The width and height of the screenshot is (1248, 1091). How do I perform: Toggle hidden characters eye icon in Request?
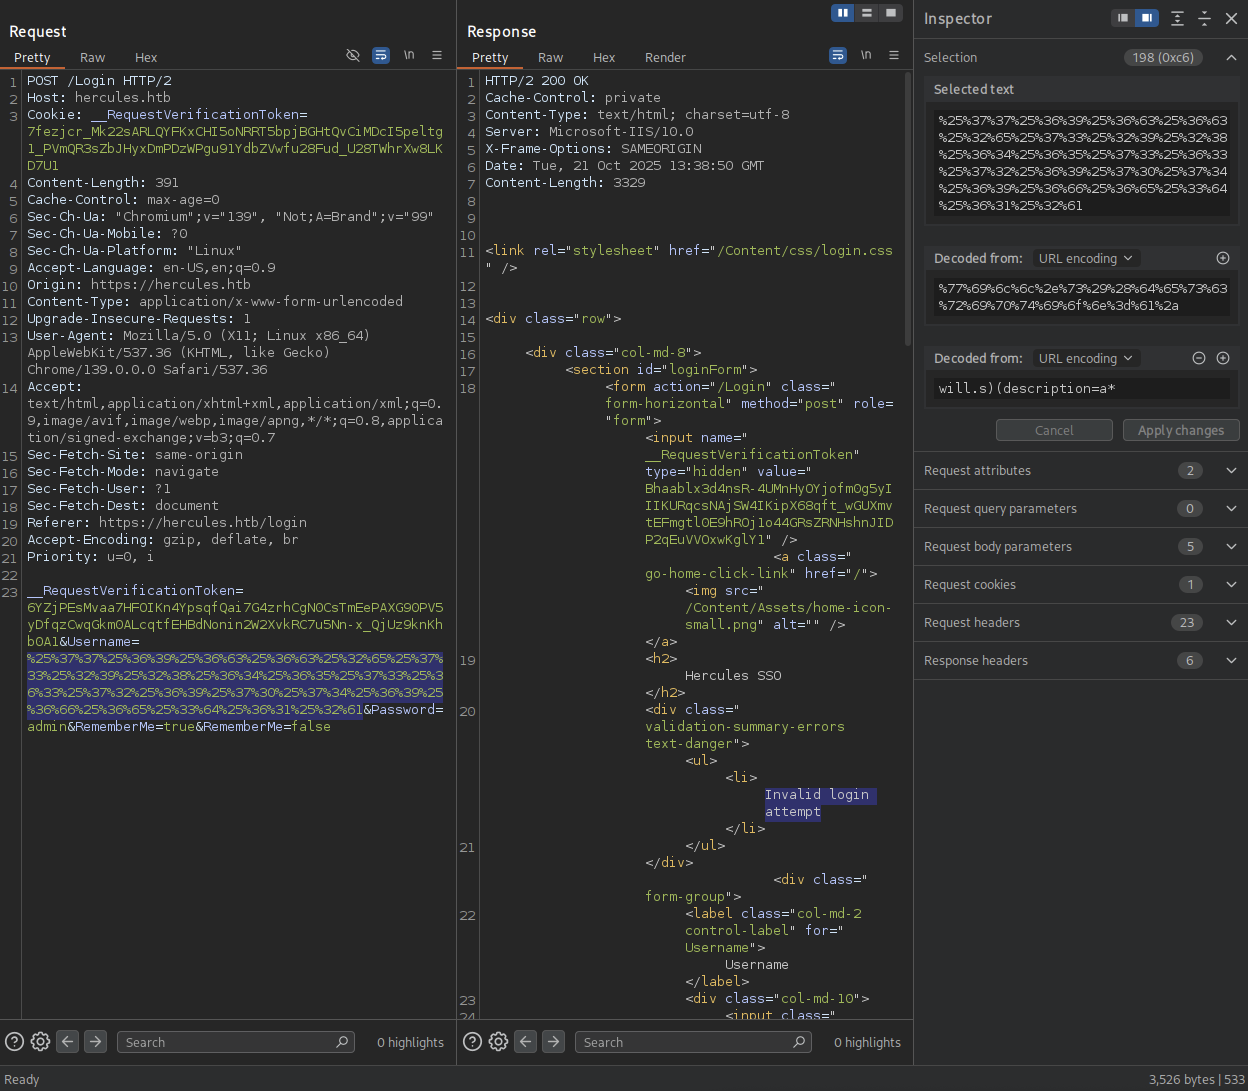click(353, 56)
